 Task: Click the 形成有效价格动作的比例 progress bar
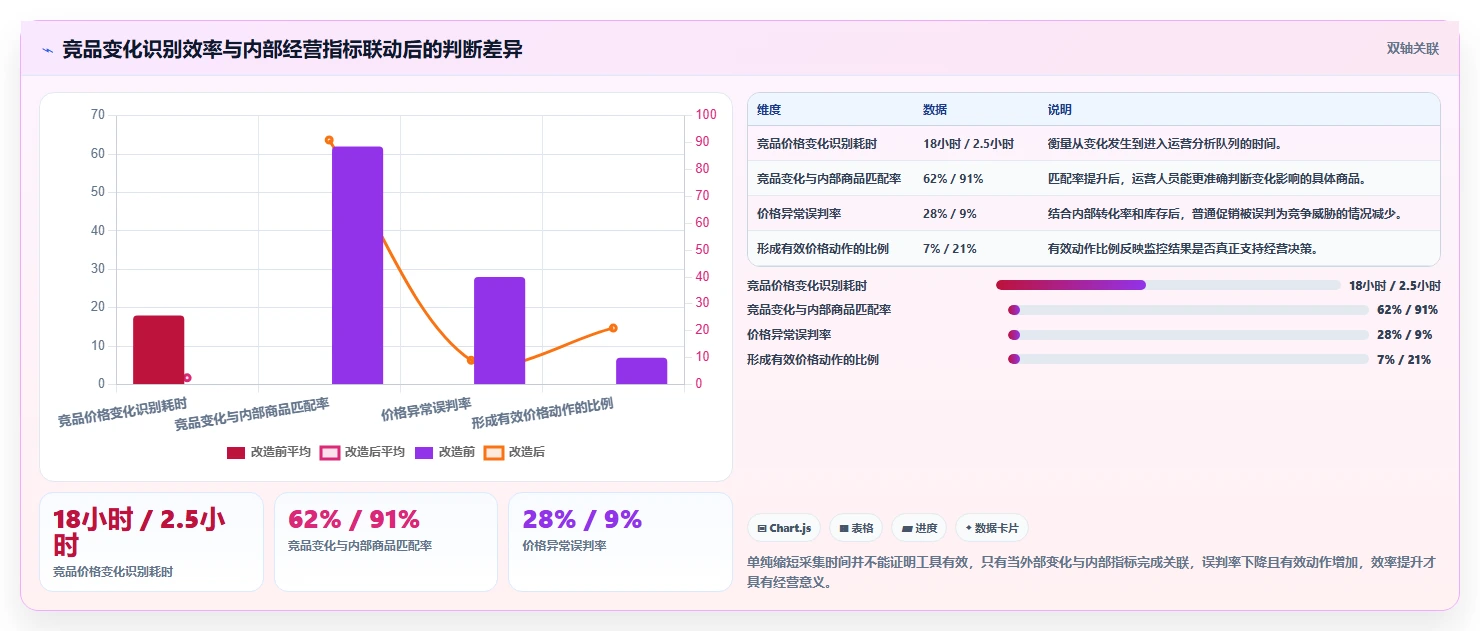(1188, 359)
